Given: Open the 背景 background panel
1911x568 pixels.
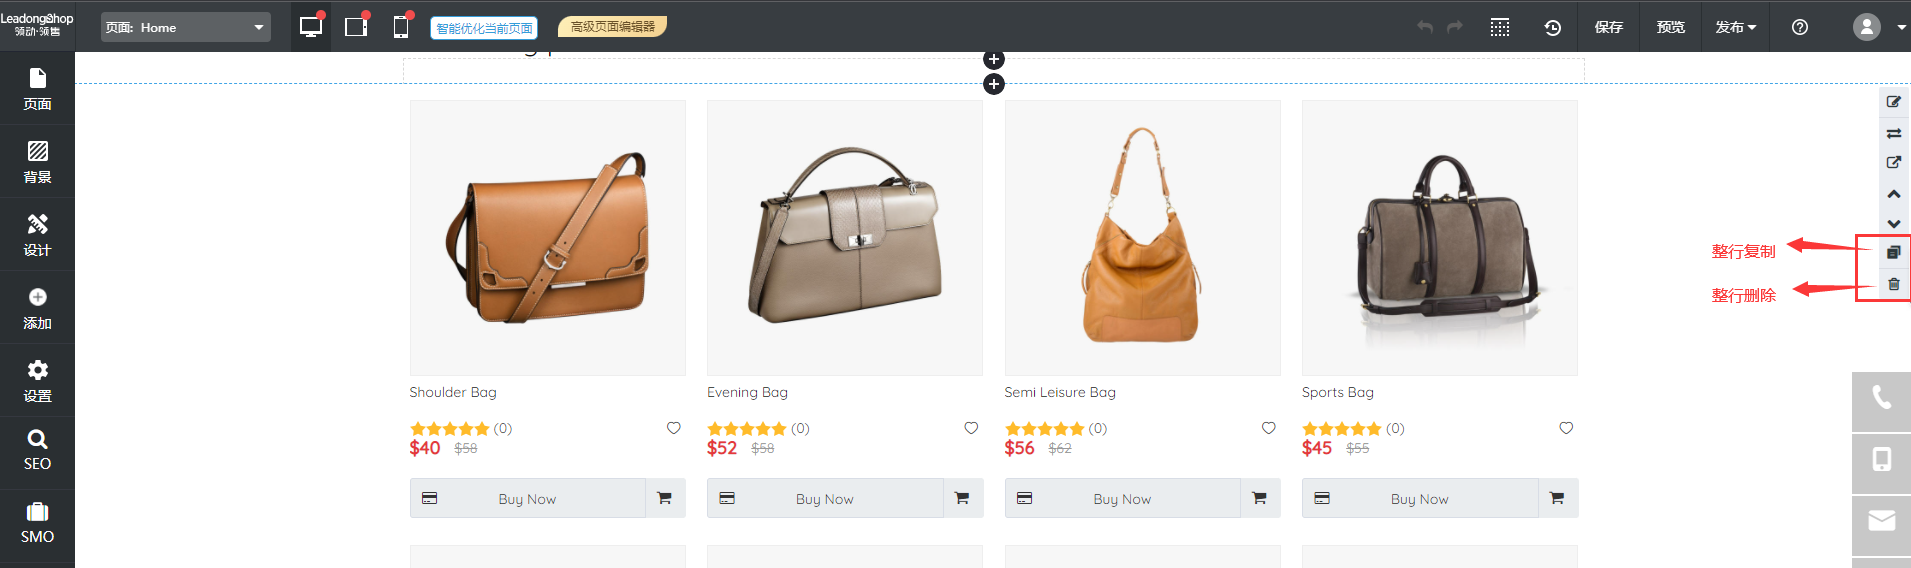Looking at the screenshot, I should coord(37,162).
